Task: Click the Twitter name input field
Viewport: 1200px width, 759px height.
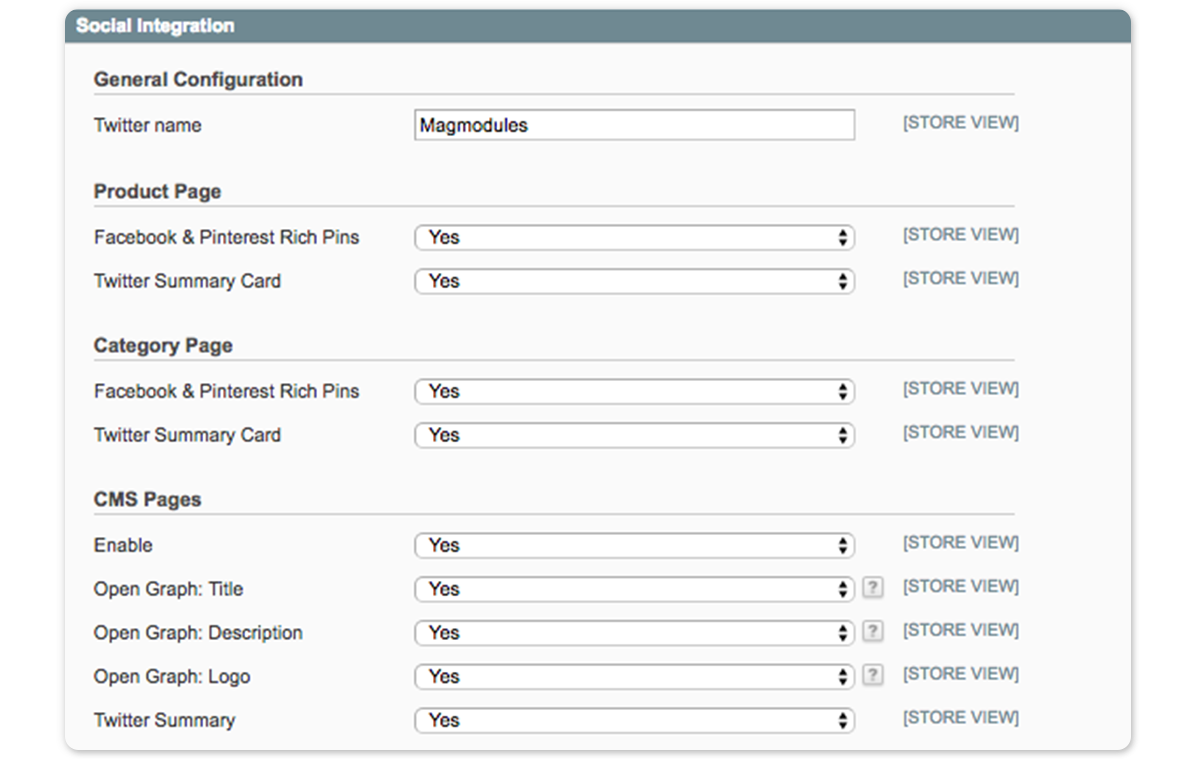Action: [x=634, y=125]
